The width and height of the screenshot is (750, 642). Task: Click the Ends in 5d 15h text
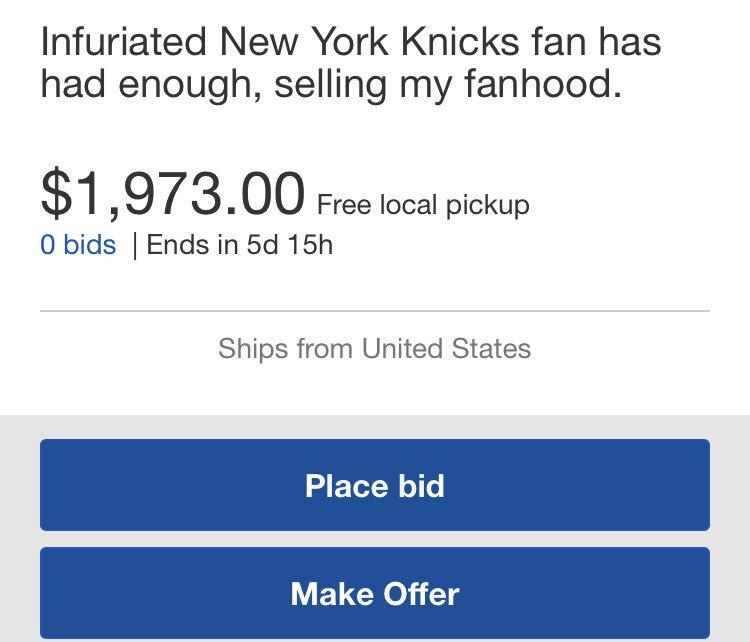pyautogui.click(x=239, y=245)
